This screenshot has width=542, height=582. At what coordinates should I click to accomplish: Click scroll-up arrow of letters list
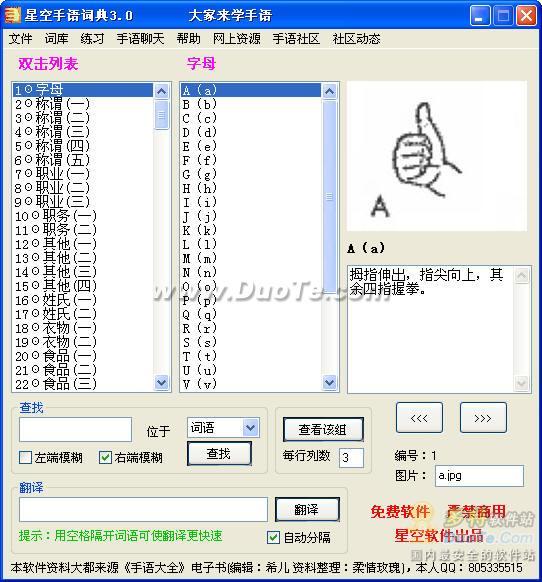pos(330,91)
